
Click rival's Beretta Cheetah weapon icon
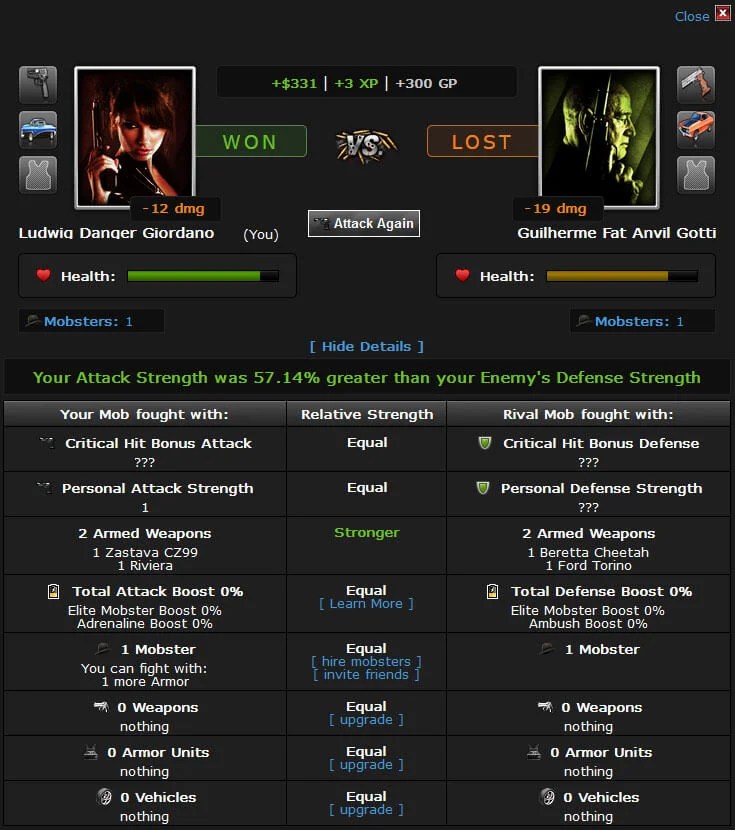[696, 85]
